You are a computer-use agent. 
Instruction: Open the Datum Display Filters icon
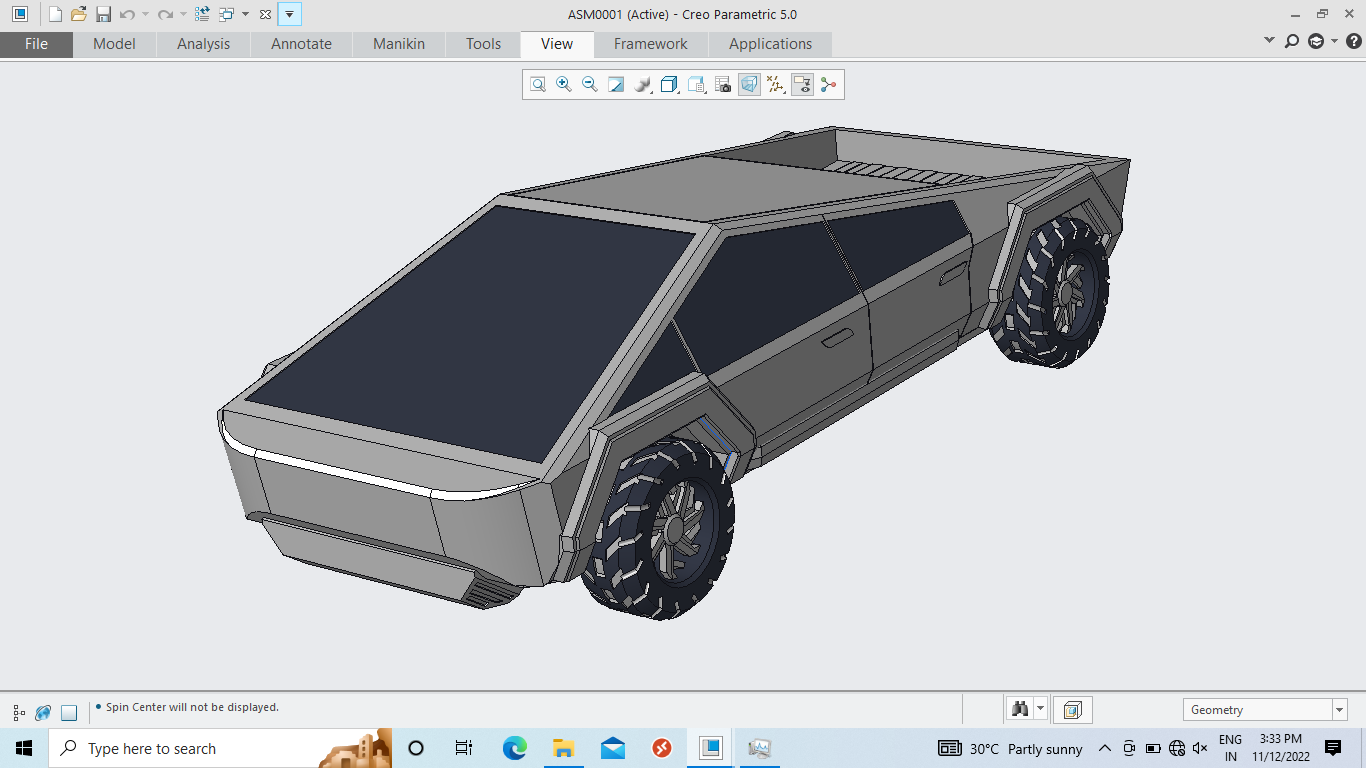[x=776, y=85]
